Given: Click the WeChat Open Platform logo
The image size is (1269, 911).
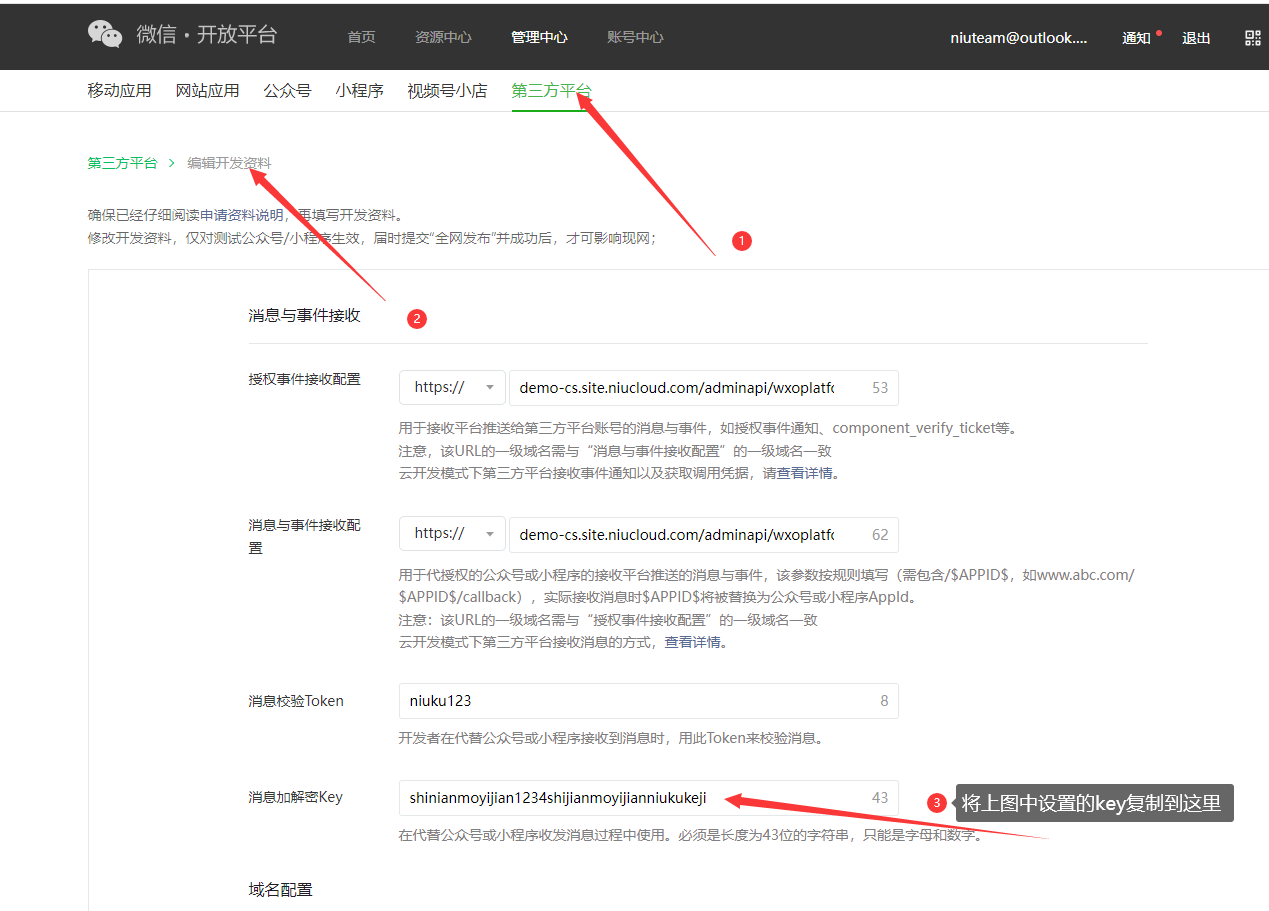Looking at the screenshot, I should point(182,35).
